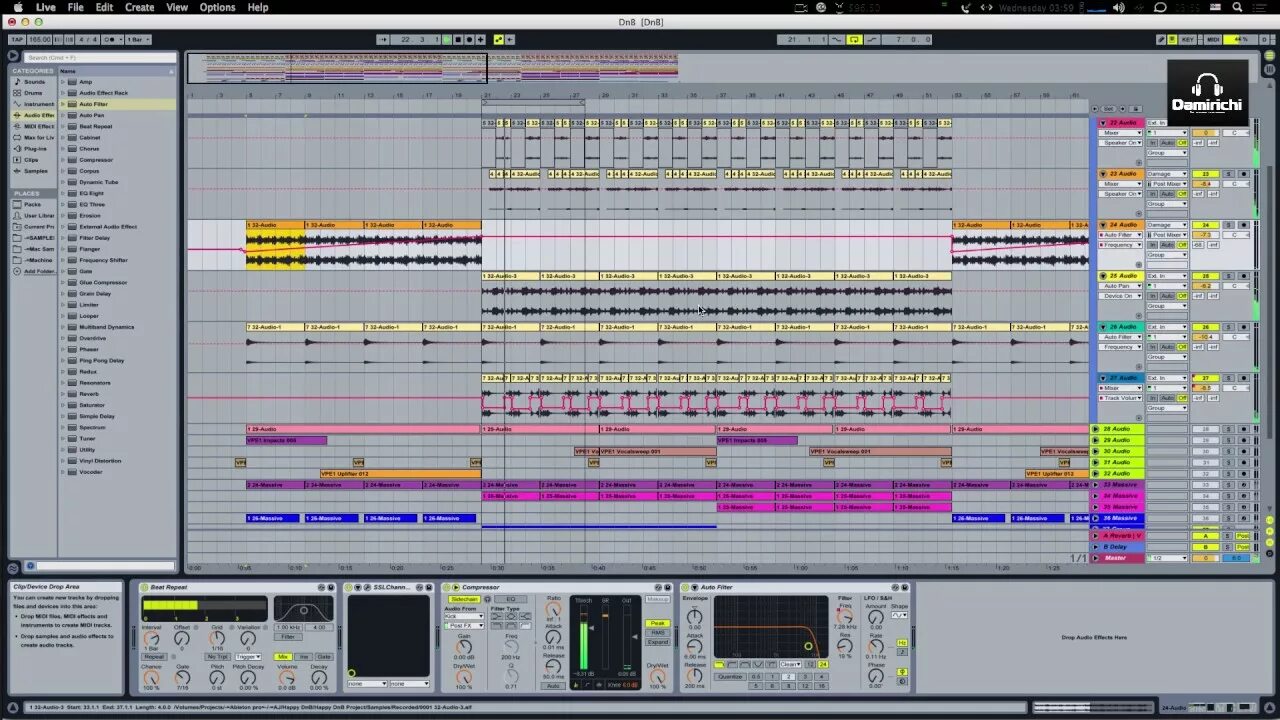Screen dimensions: 1280x720
Task: Select Reverb in the effects list
Action: coord(89,394)
